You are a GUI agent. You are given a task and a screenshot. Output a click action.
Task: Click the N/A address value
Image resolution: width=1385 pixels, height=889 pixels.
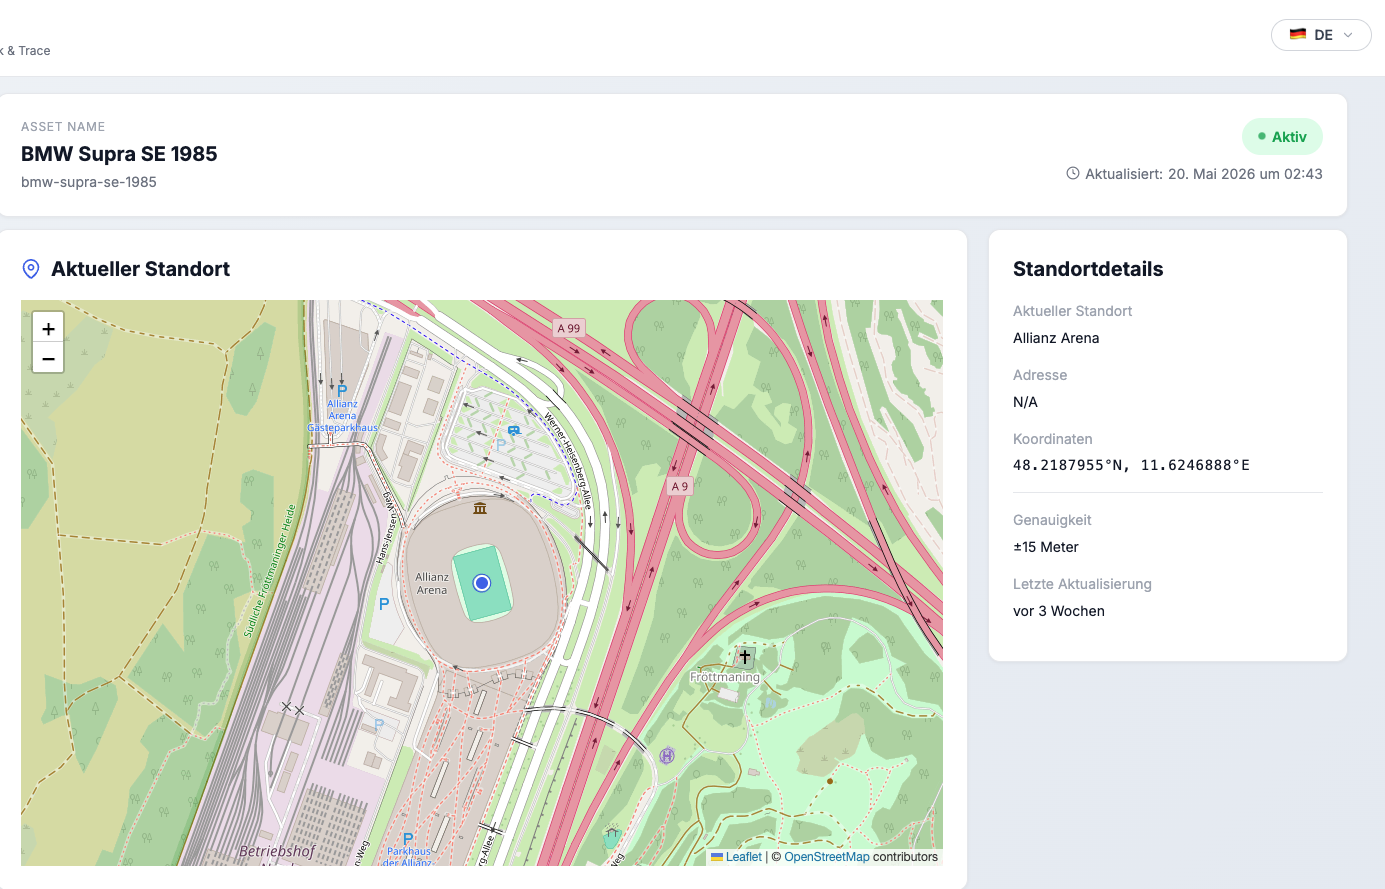[1025, 402]
